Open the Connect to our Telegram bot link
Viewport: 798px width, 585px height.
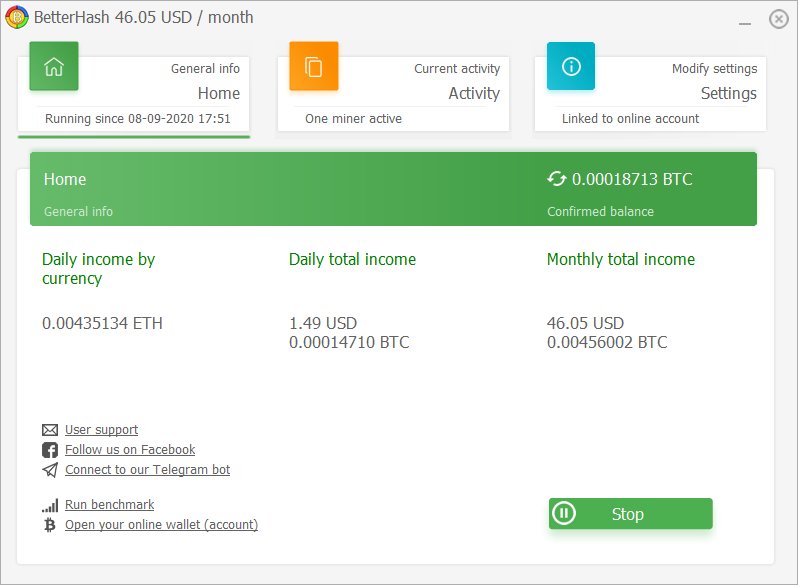pyautogui.click(x=147, y=469)
